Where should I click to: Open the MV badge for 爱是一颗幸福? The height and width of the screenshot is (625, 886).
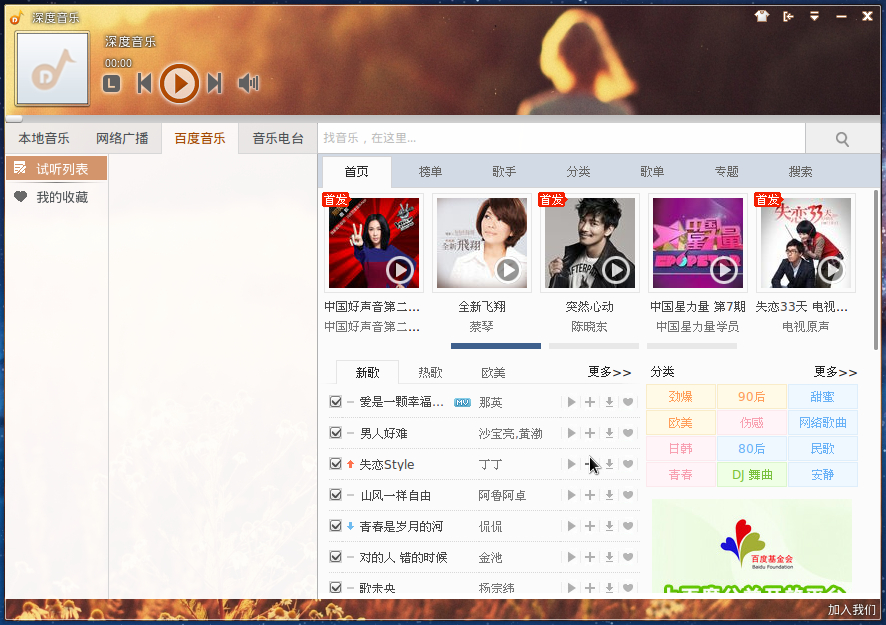click(x=462, y=402)
